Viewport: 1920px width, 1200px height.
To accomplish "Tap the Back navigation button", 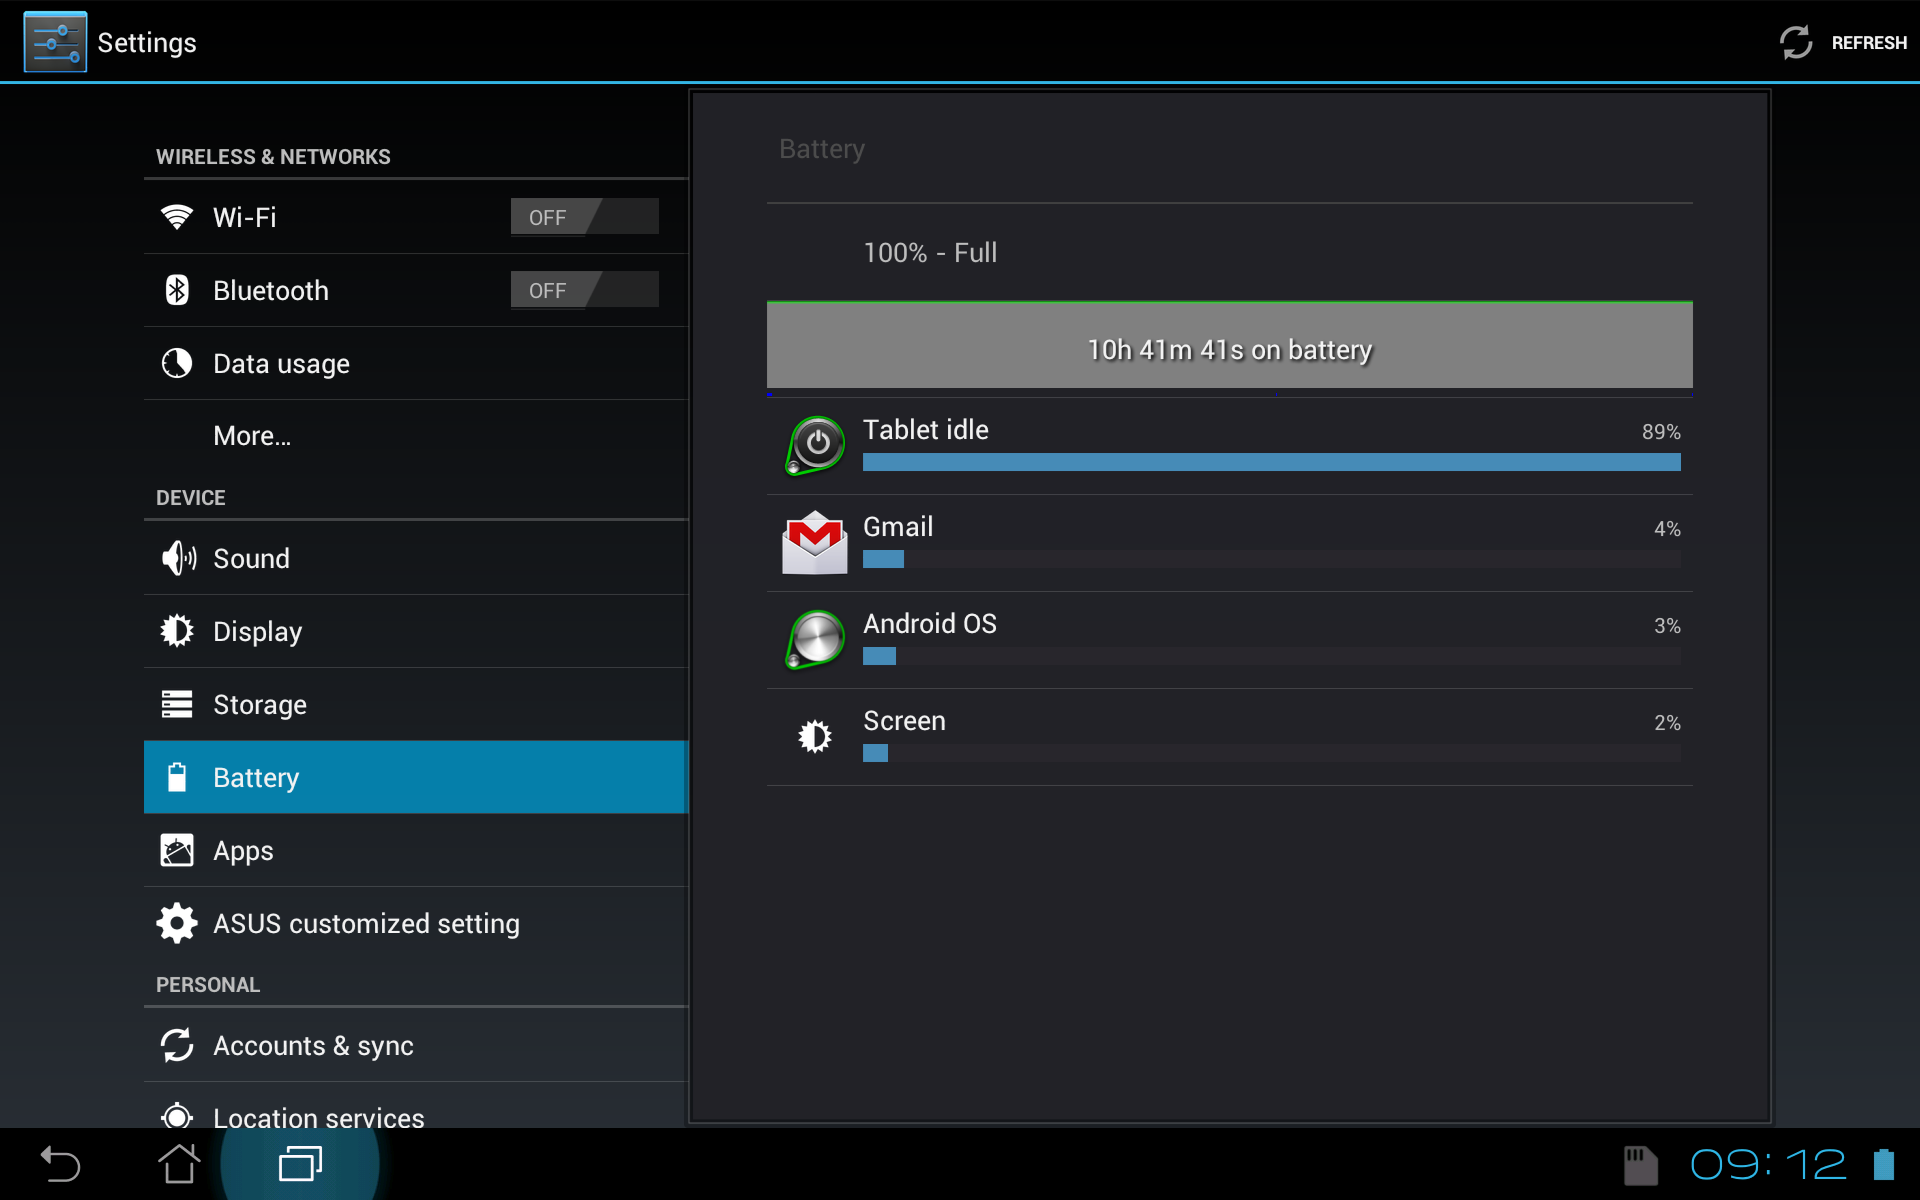I will pos(60,1164).
